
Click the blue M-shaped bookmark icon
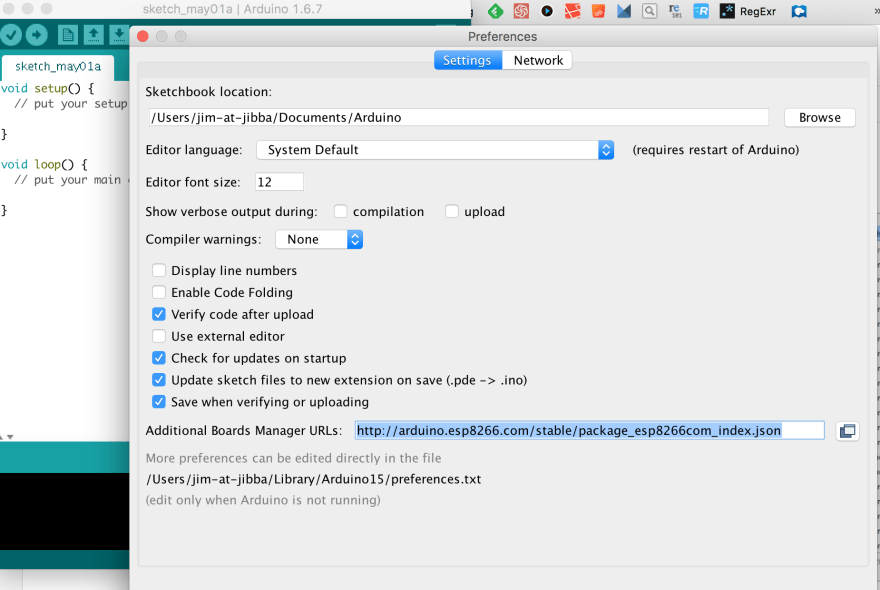click(x=624, y=11)
